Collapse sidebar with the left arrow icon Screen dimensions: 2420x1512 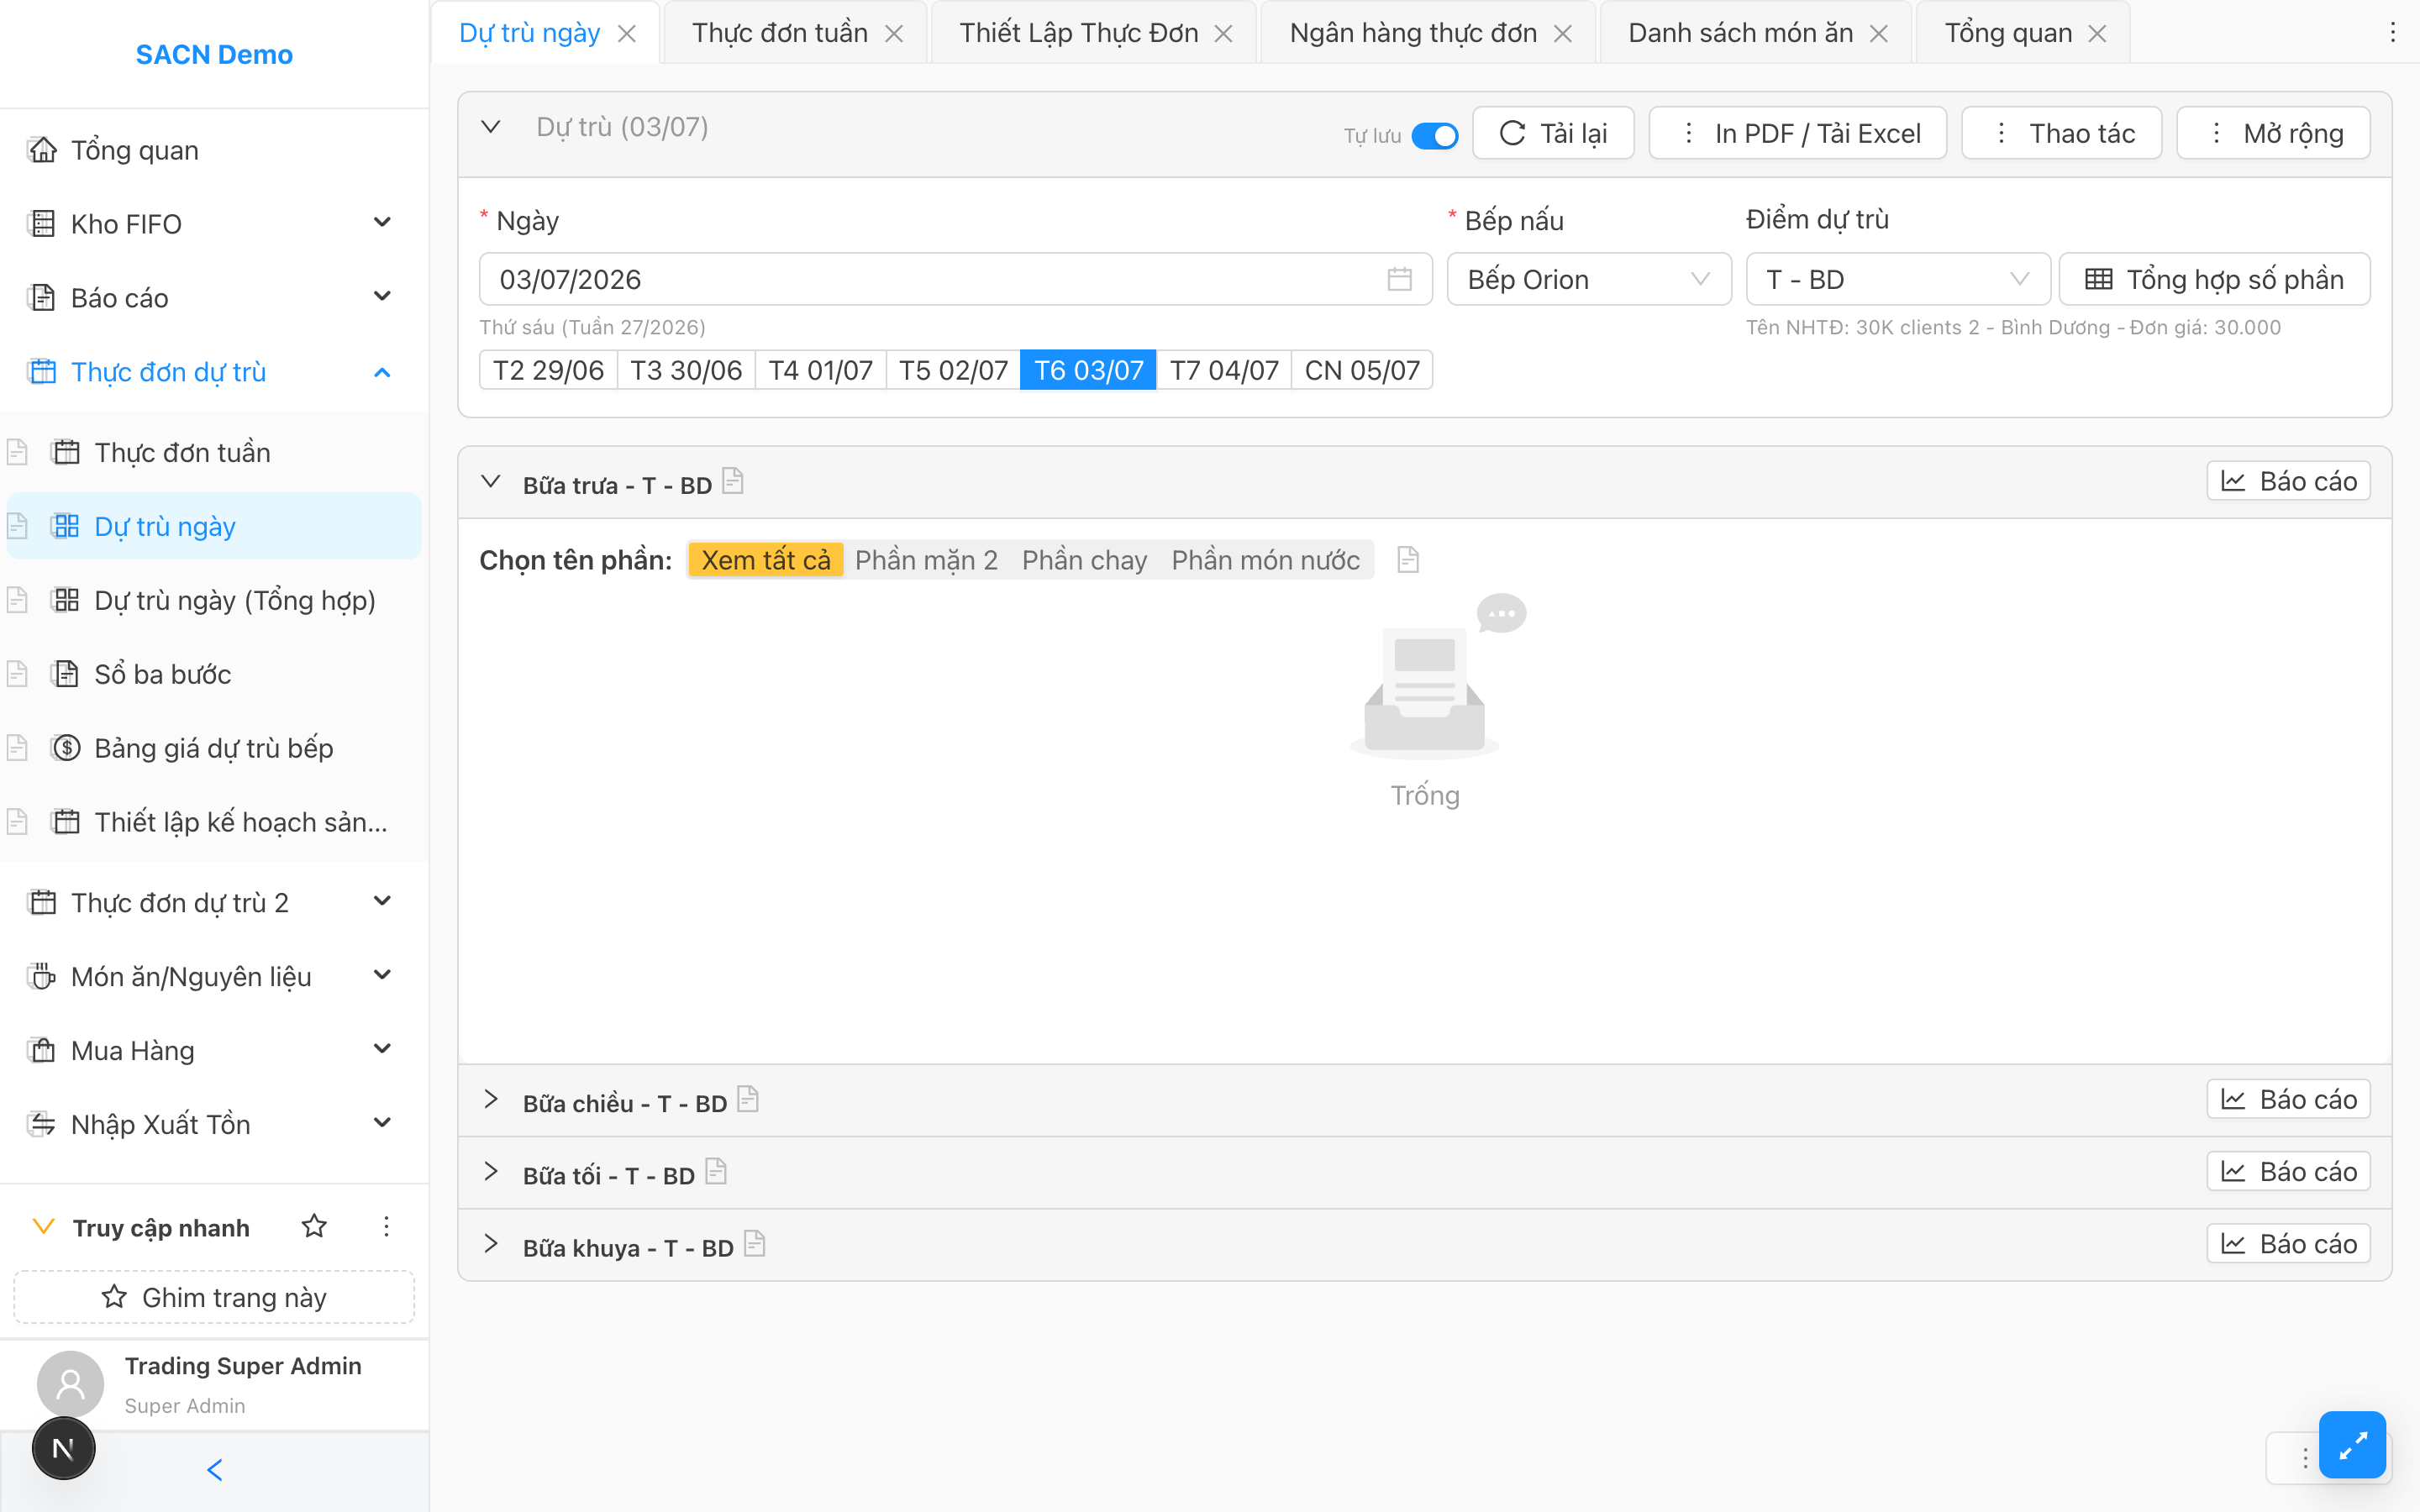pyautogui.click(x=214, y=1469)
